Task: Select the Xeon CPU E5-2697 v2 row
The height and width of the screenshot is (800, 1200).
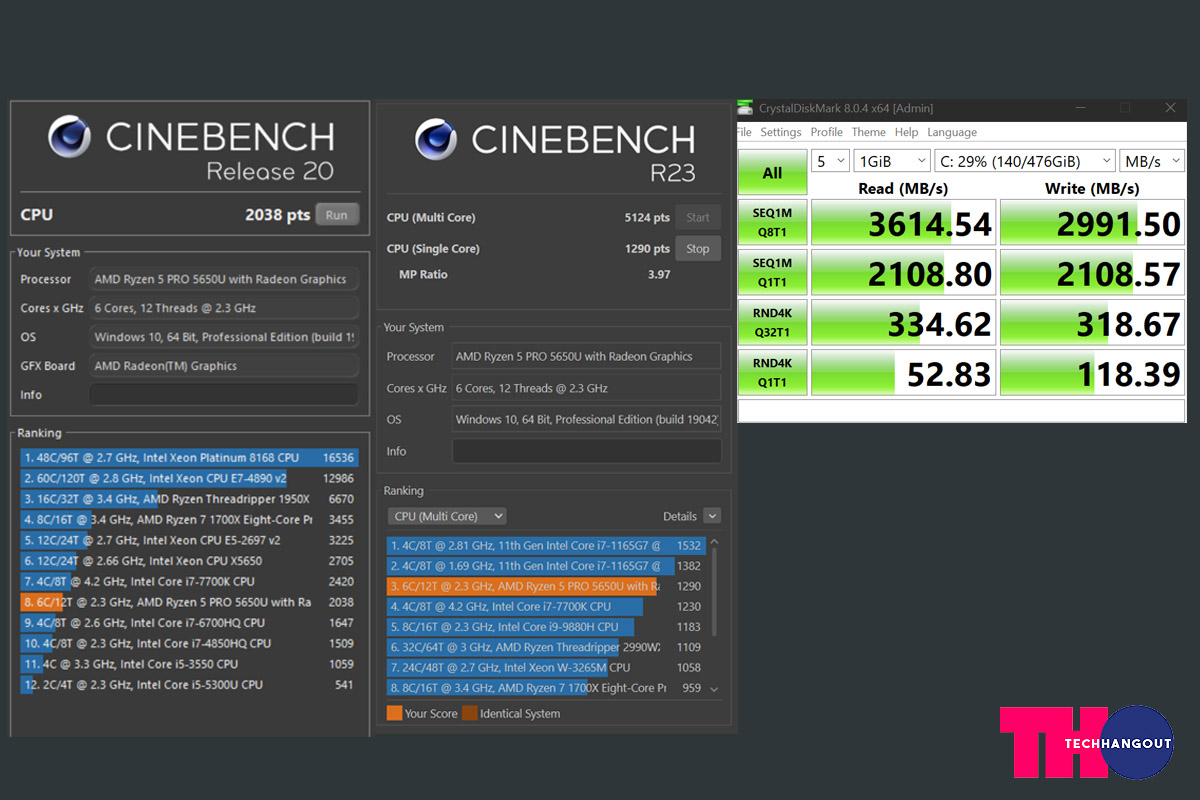Action: [188, 540]
